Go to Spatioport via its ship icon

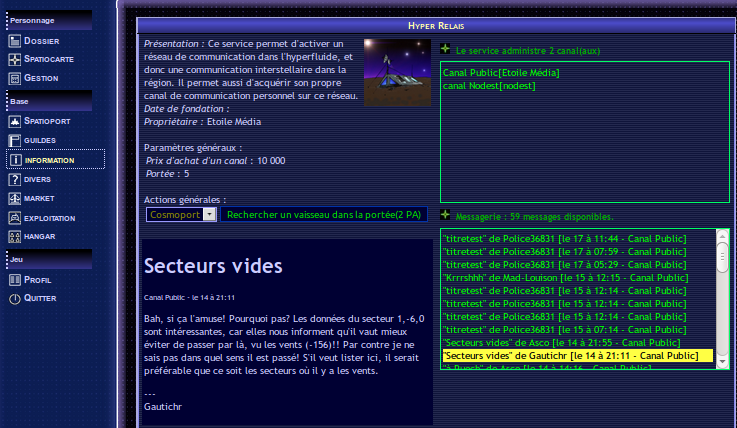click(15, 121)
